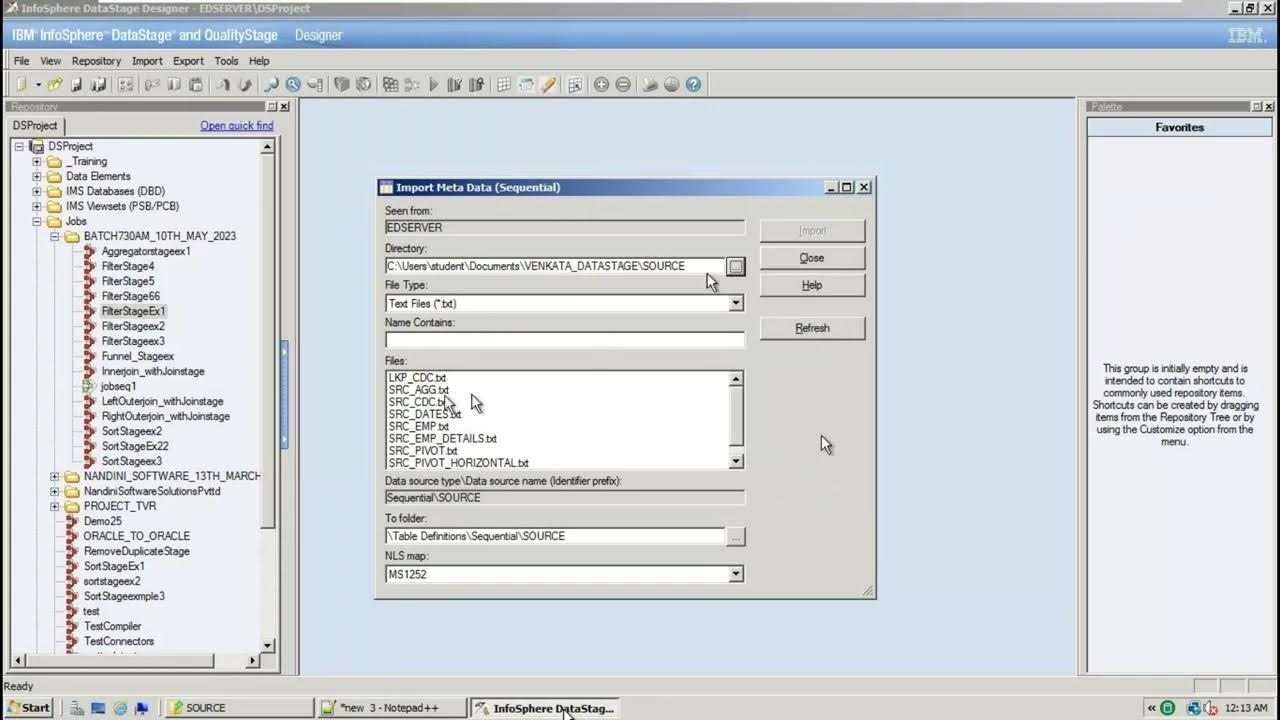
Task: Expand the PROJECT_TVR folder
Action: point(55,506)
